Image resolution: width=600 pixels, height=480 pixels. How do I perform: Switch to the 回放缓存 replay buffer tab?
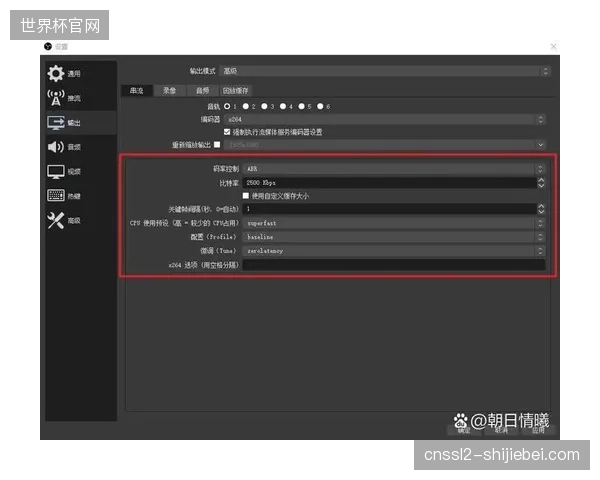[236, 91]
